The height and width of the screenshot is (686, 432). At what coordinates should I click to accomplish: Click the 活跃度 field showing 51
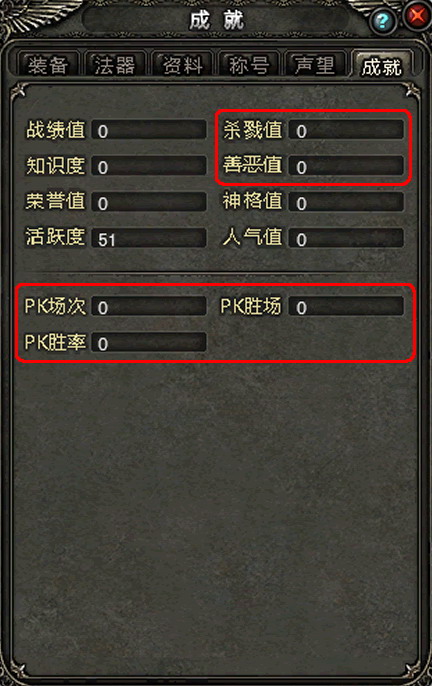click(149, 238)
